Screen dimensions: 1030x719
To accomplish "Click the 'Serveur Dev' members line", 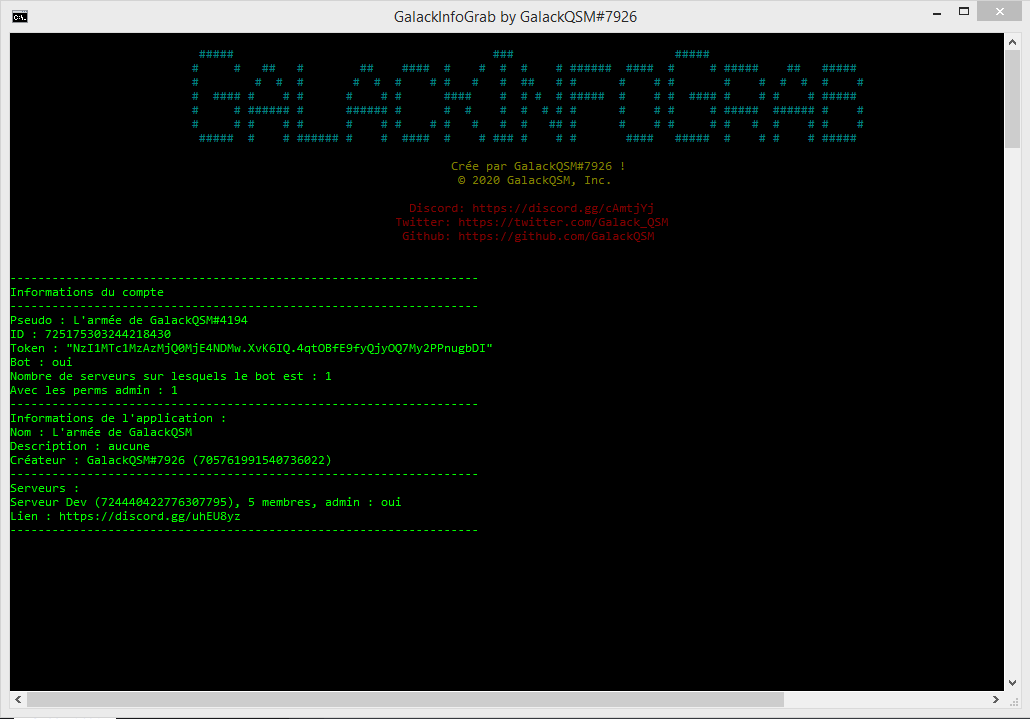I will point(206,502).
